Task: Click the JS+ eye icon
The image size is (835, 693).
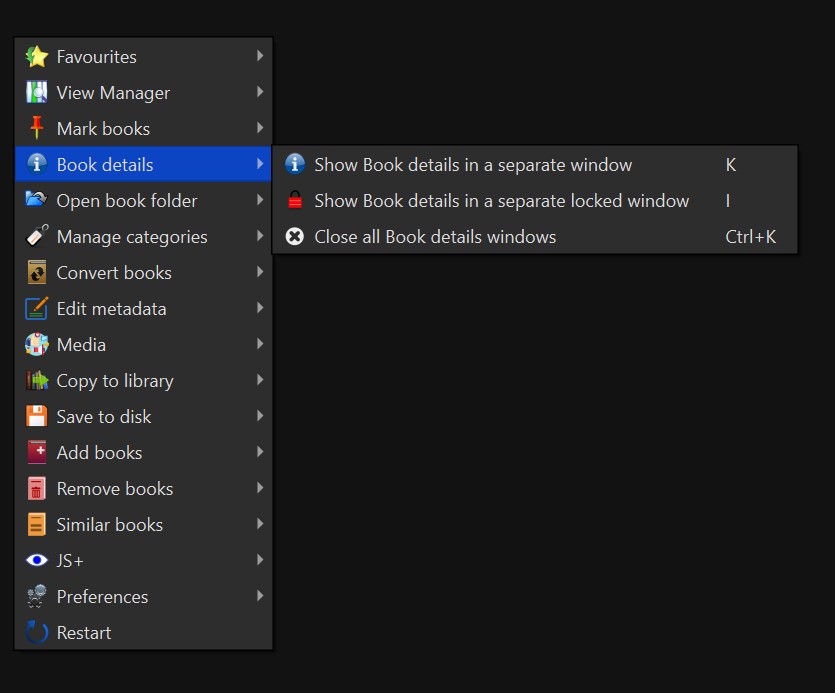Action: pyautogui.click(x=37, y=561)
